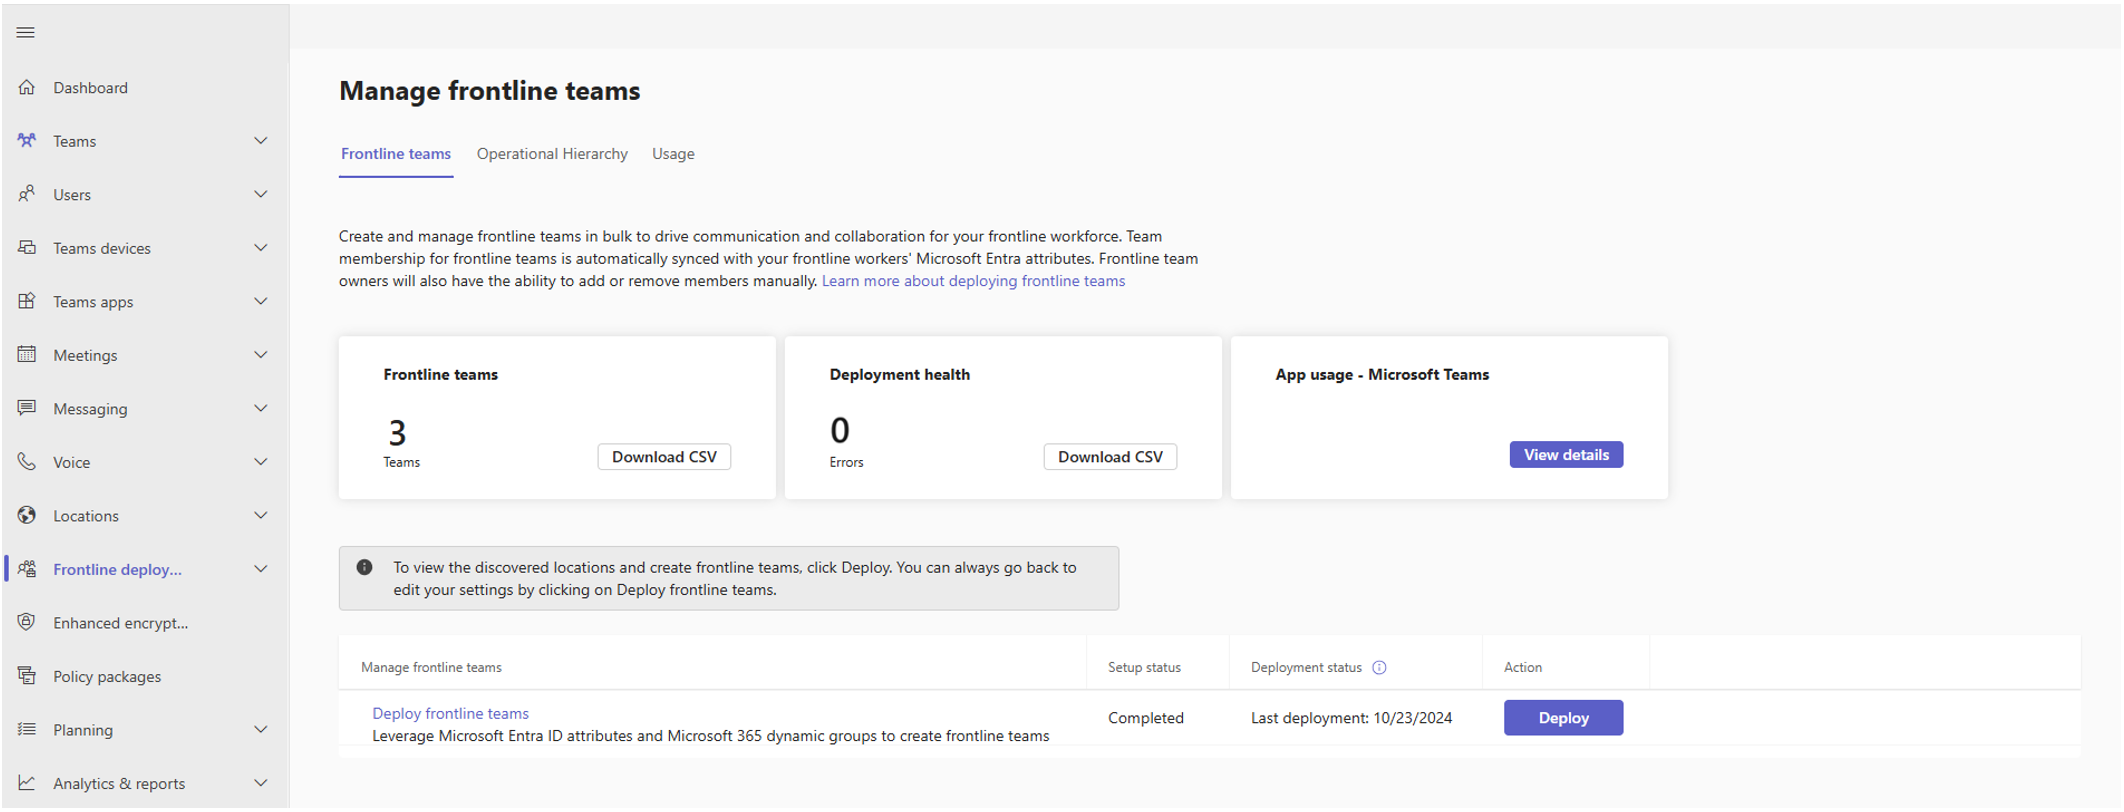Switch to the Operational Hierarchy tab
Viewport: 2124px width, 812px height.
[x=552, y=154]
